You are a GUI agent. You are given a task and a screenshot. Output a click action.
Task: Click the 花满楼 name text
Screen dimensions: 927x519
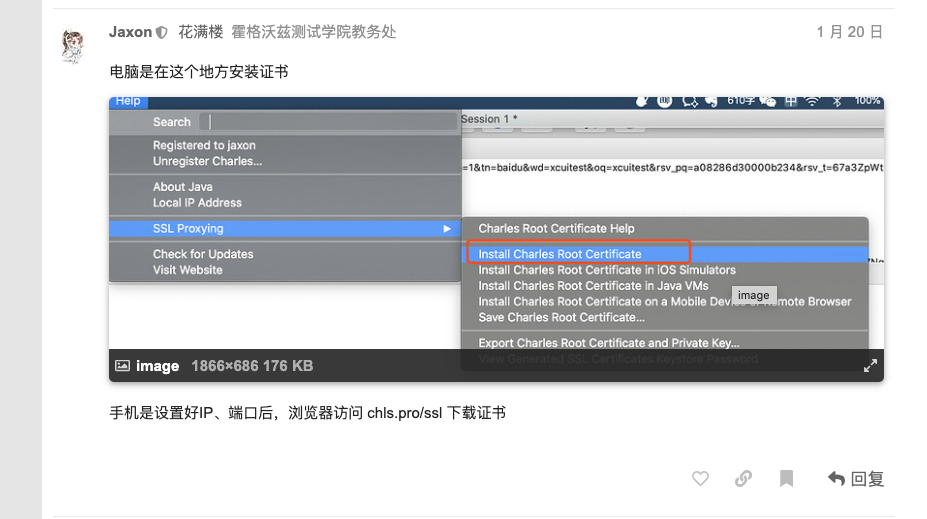(200, 32)
